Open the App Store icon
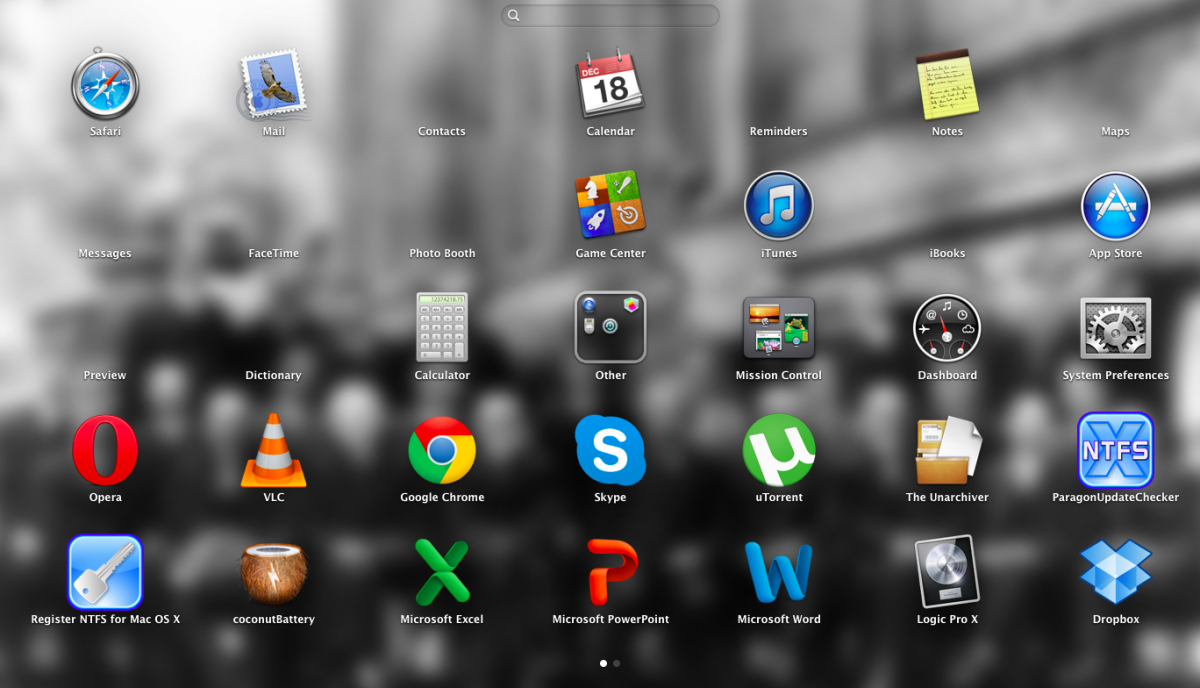The height and width of the screenshot is (688, 1200). tap(1115, 206)
